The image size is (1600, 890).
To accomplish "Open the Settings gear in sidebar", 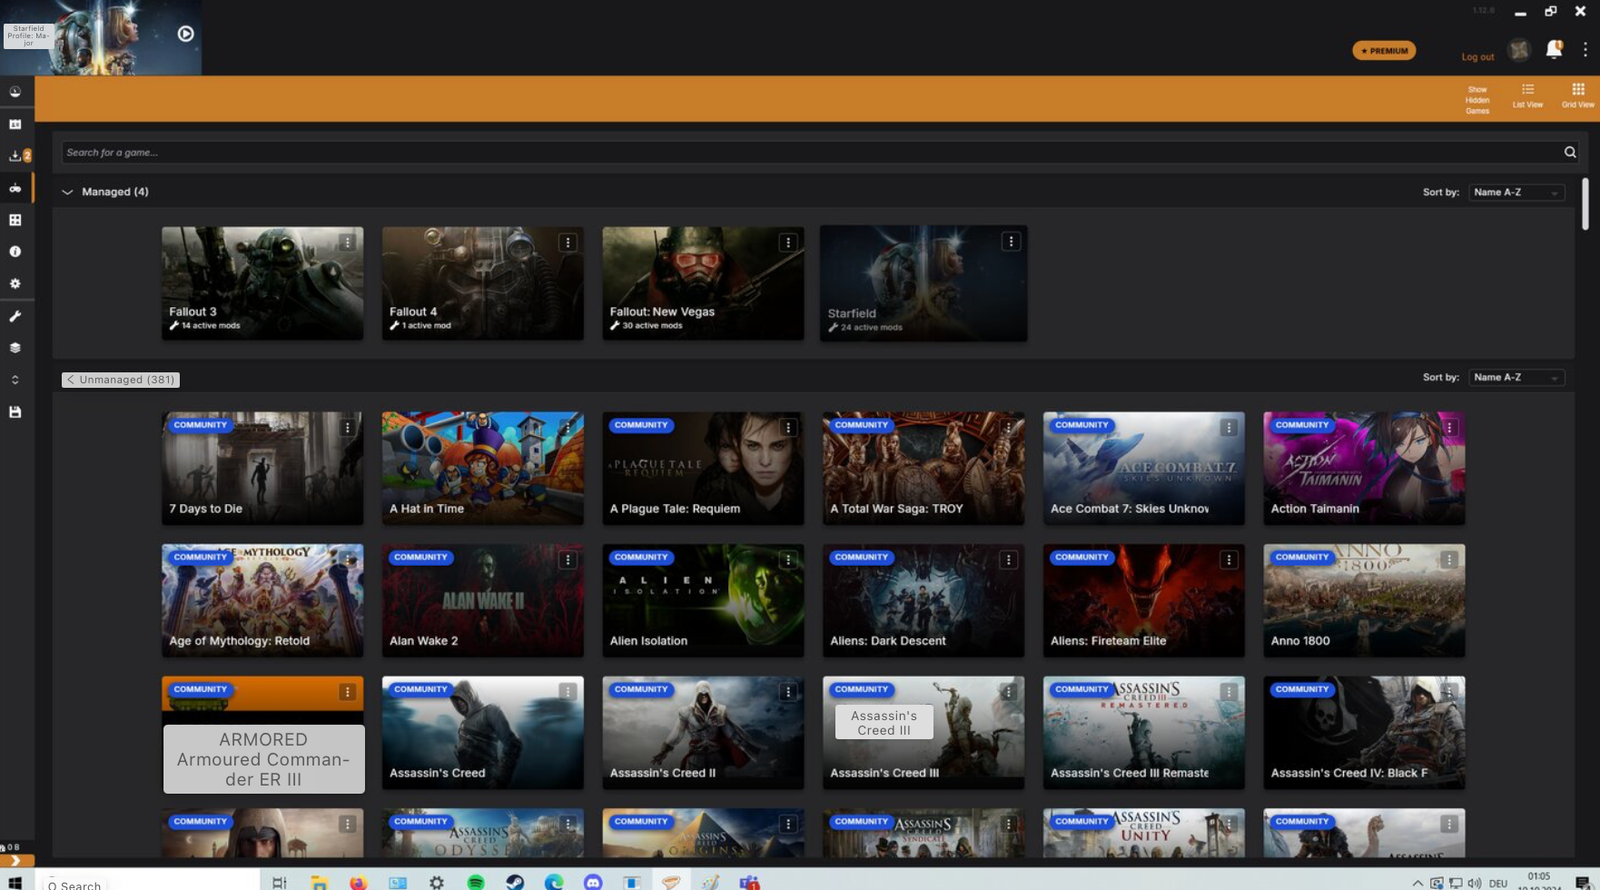I will 15,284.
